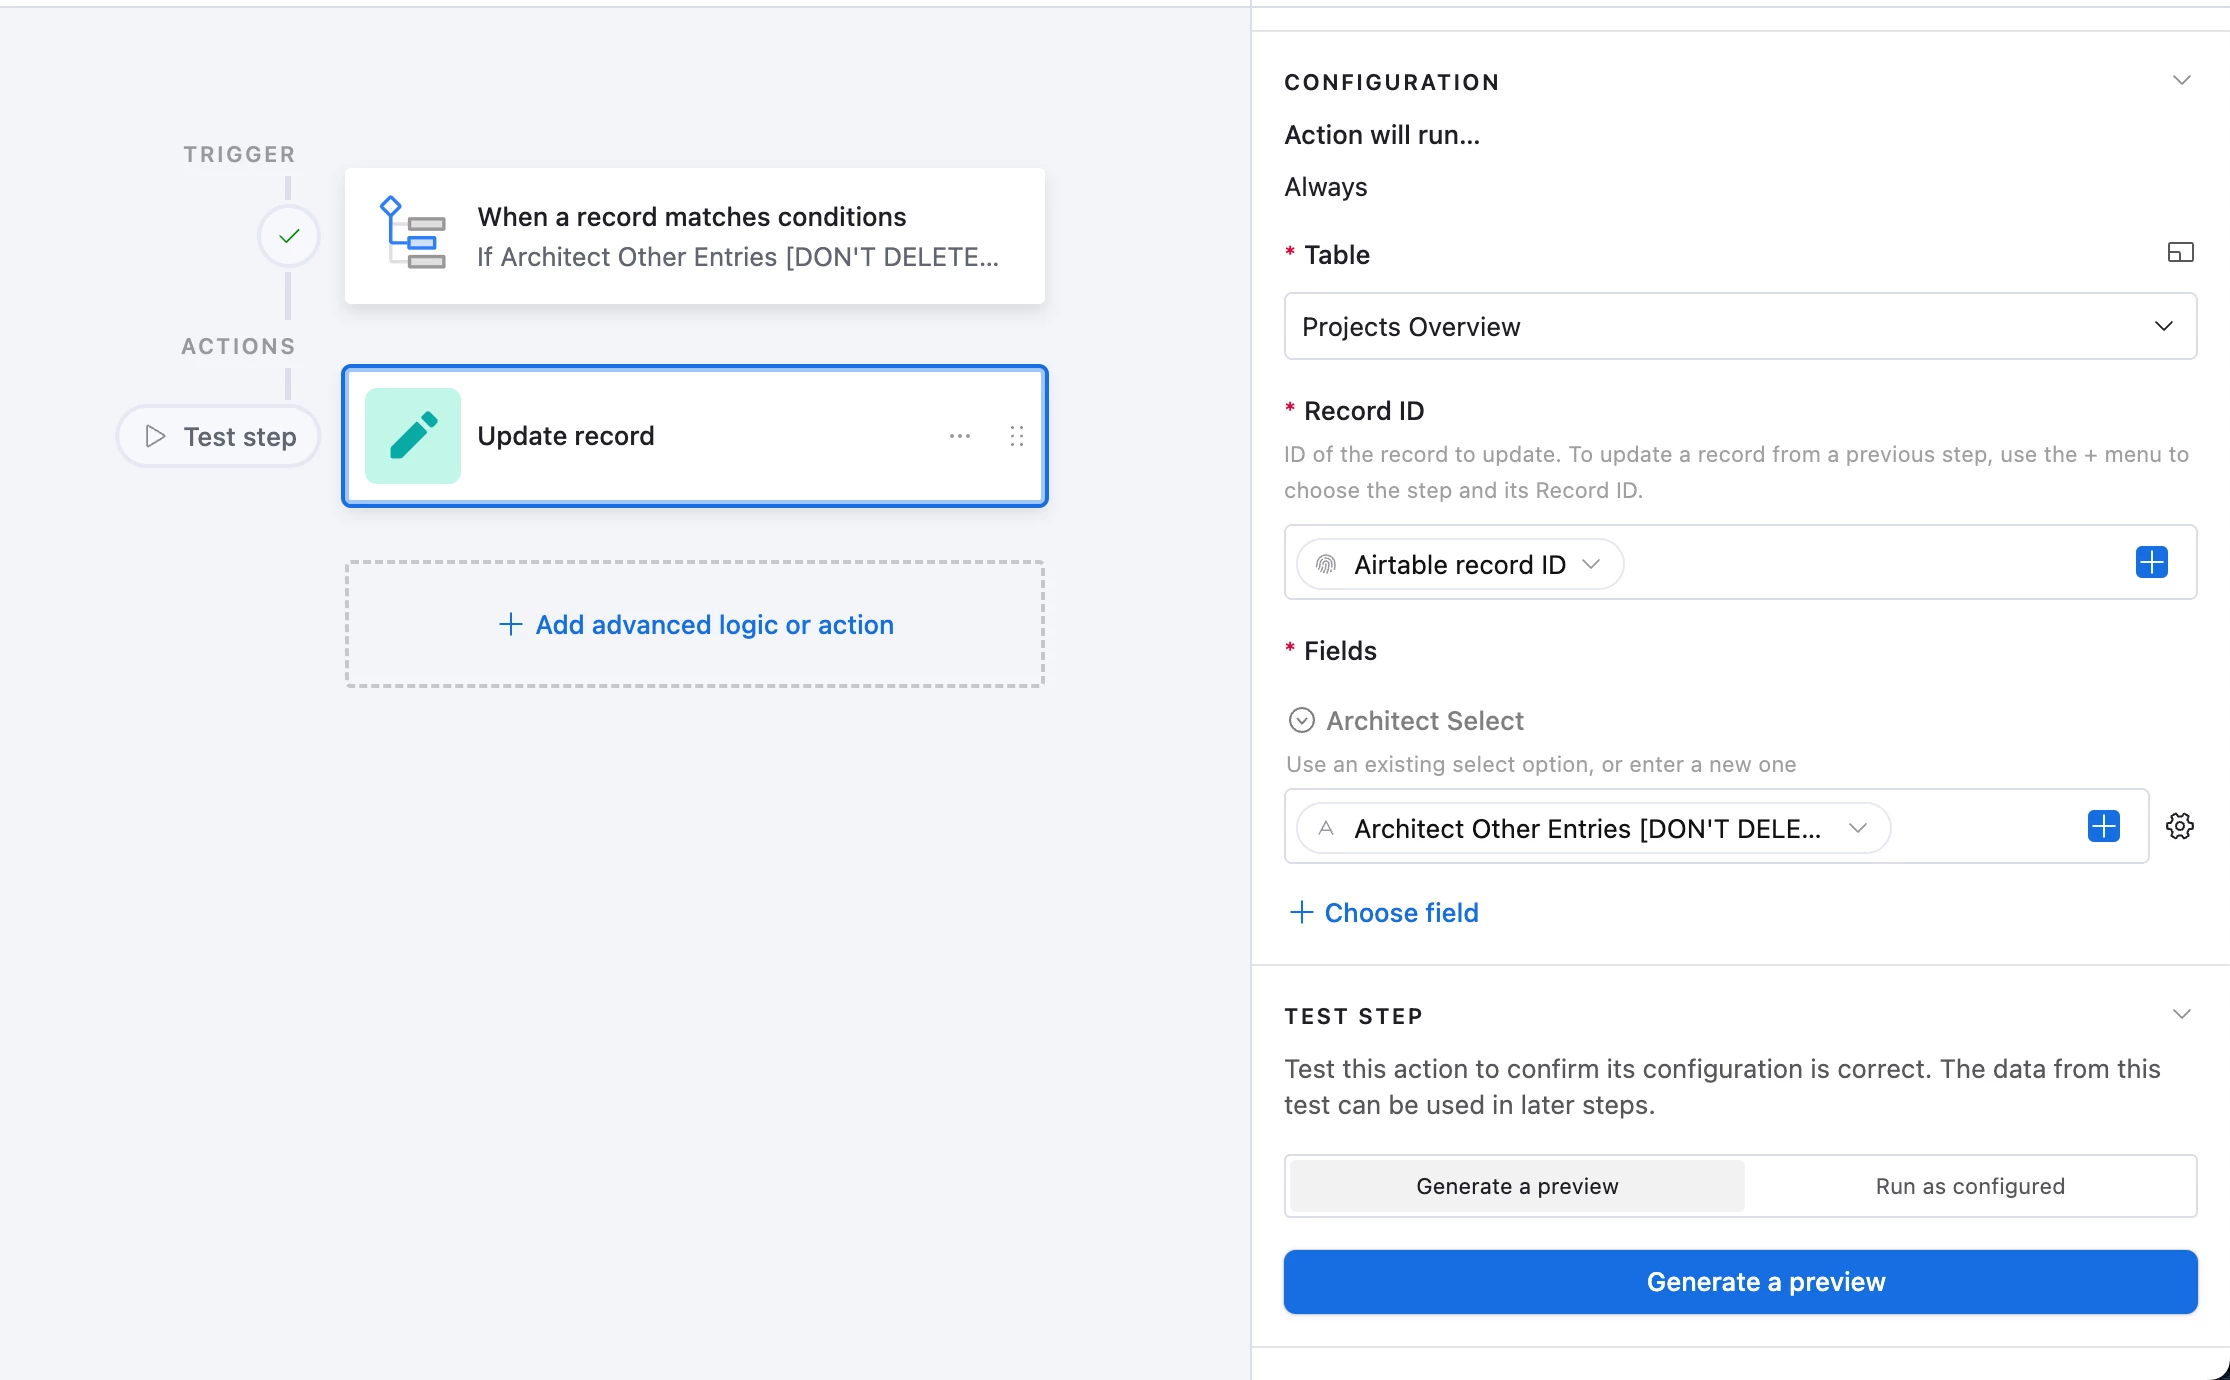Open Architect Other Entries token dropdown
Image resolution: width=2230 pixels, height=1380 pixels.
(x=1857, y=828)
